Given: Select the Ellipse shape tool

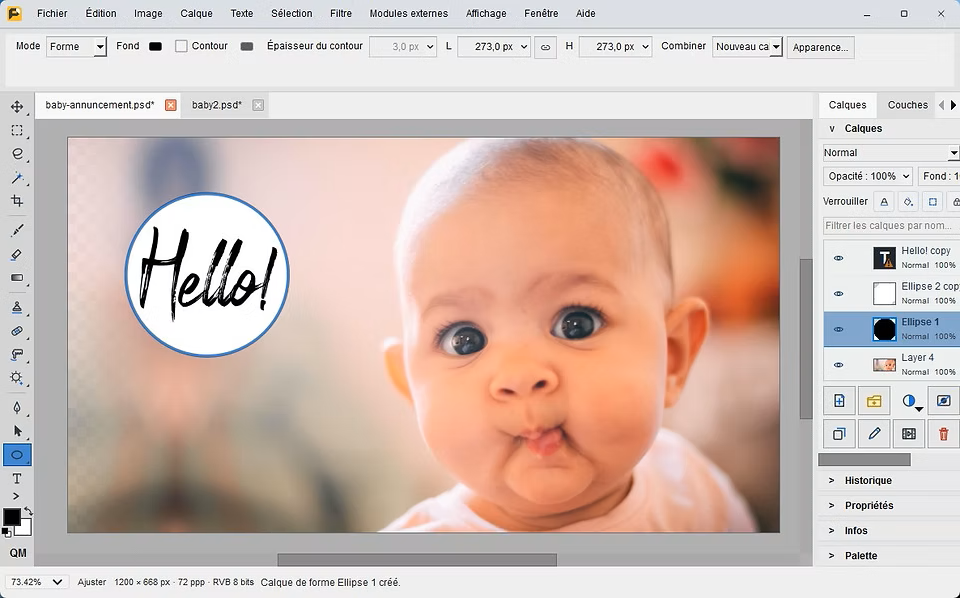Looking at the screenshot, I should [x=17, y=455].
